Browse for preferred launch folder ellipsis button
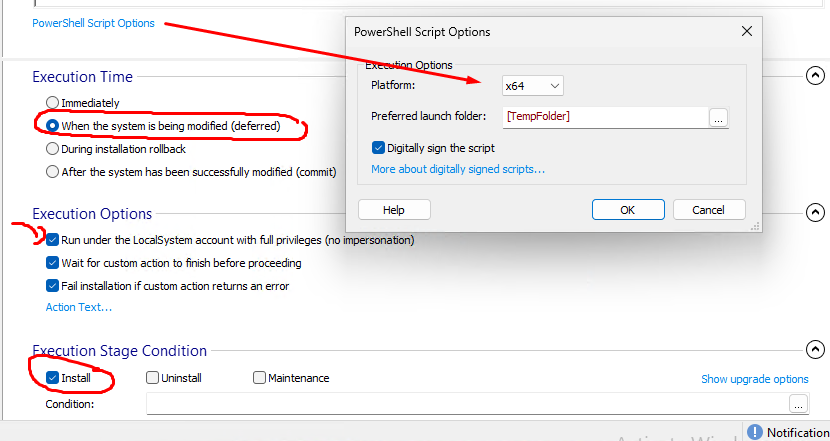Screen dimensions: 830x441 coord(718,118)
